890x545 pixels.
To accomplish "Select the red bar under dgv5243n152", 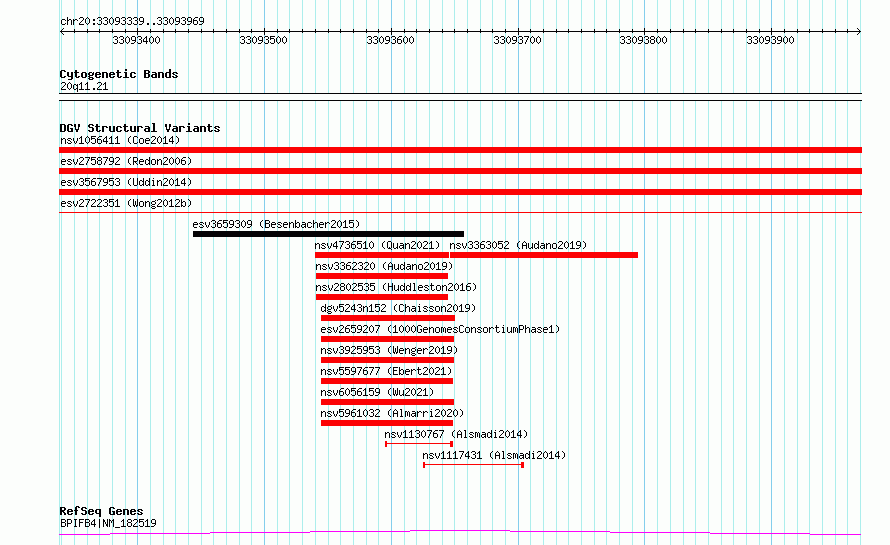I will (388, 318).
